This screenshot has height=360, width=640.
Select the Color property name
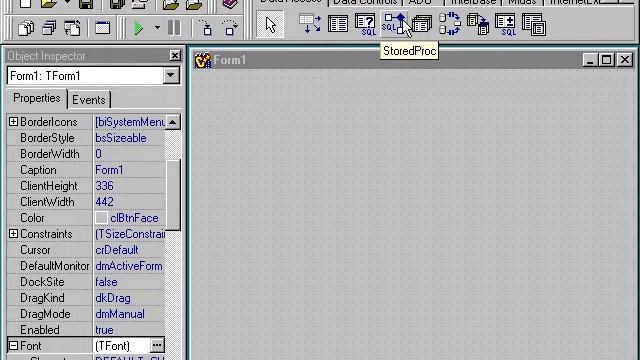tap(32, 218)
